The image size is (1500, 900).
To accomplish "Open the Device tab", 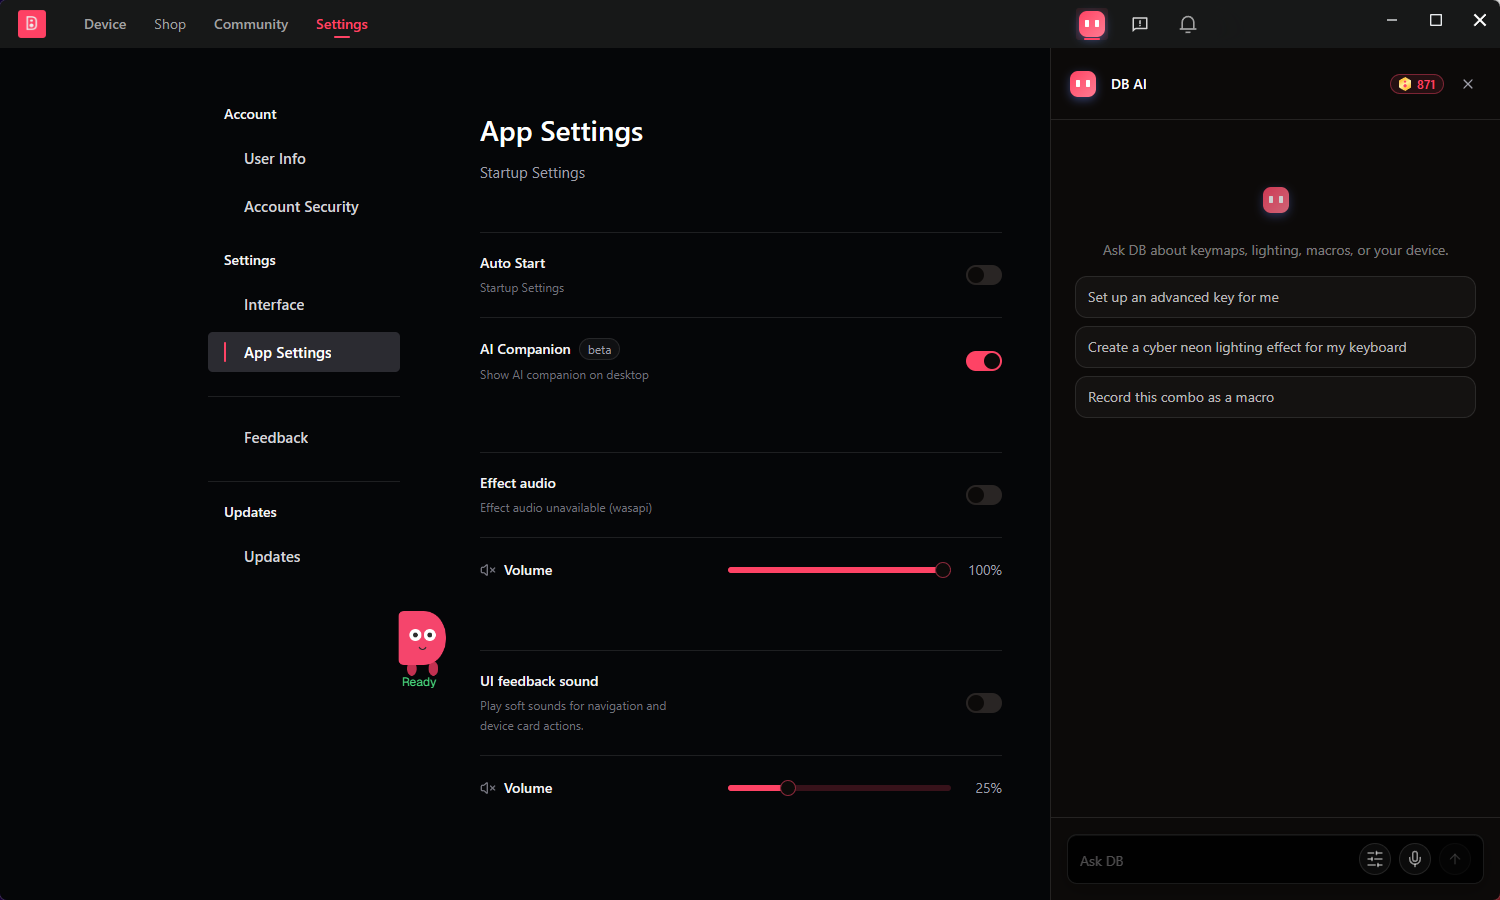I will 105,24.
